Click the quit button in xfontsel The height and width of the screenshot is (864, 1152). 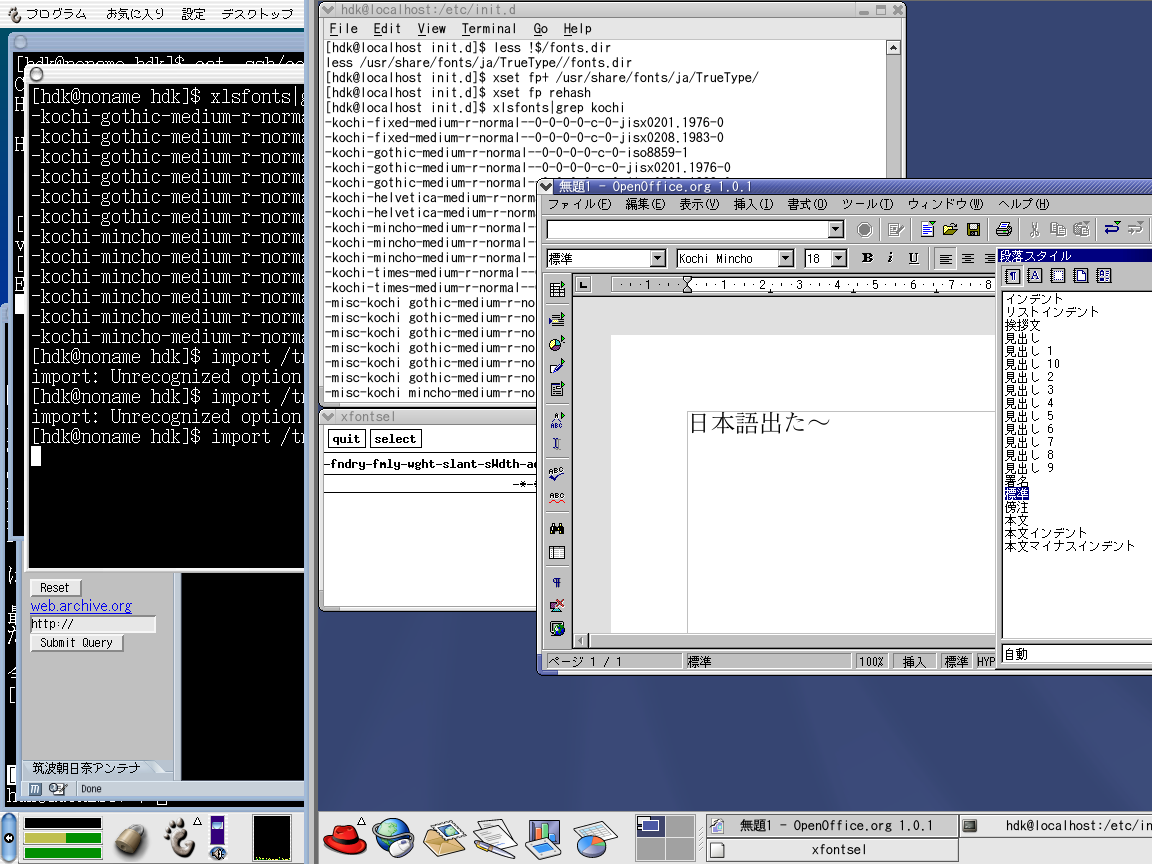click(346, 439)
